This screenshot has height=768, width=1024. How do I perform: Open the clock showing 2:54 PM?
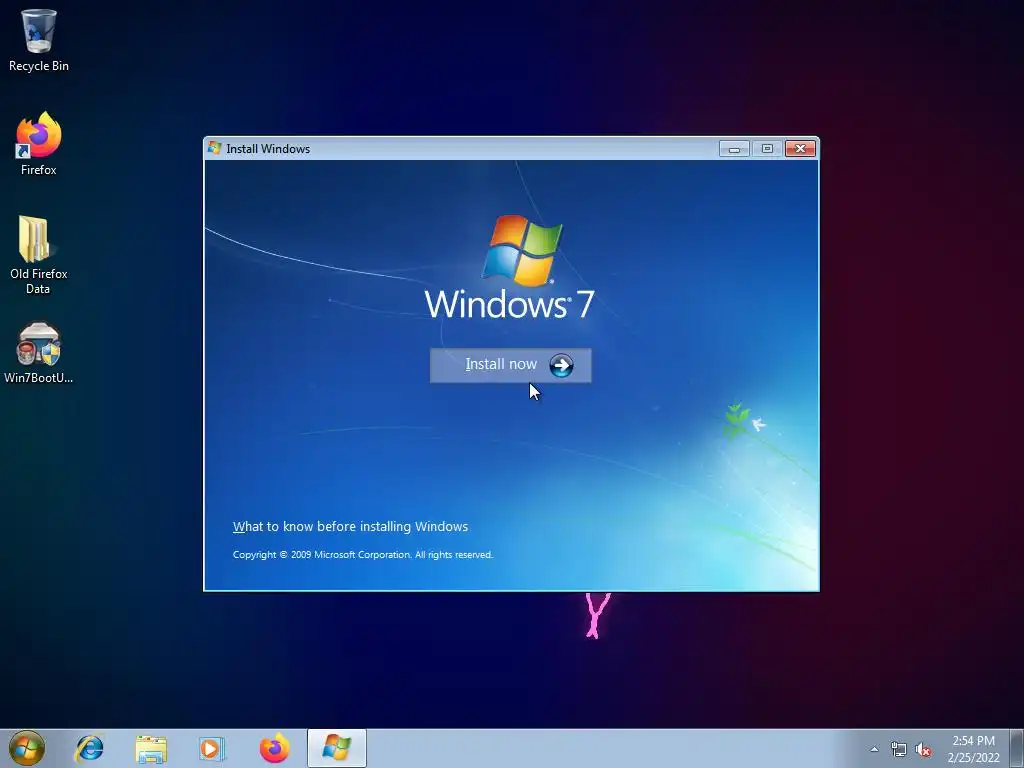click(974, 749)
